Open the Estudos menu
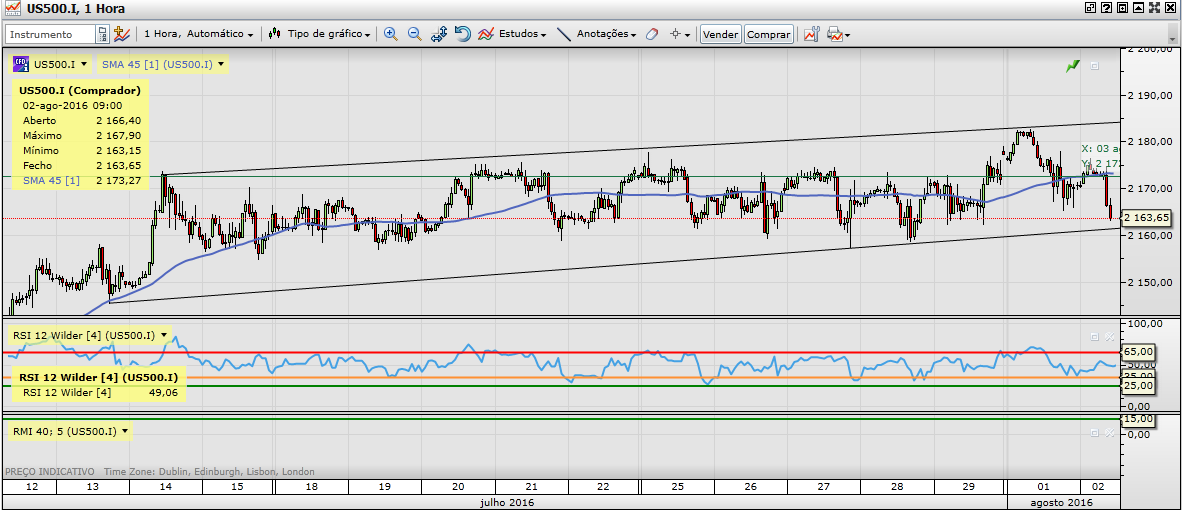Screen dimensions: 1187x510 coord(520,34)
